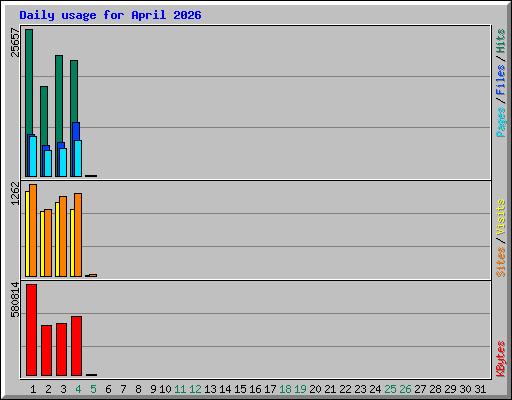Viewport: 512px width, 400px height.
Task: Click the cyan Pages bar for day 4
Action: pyautogui.click(x=78, y=158)
